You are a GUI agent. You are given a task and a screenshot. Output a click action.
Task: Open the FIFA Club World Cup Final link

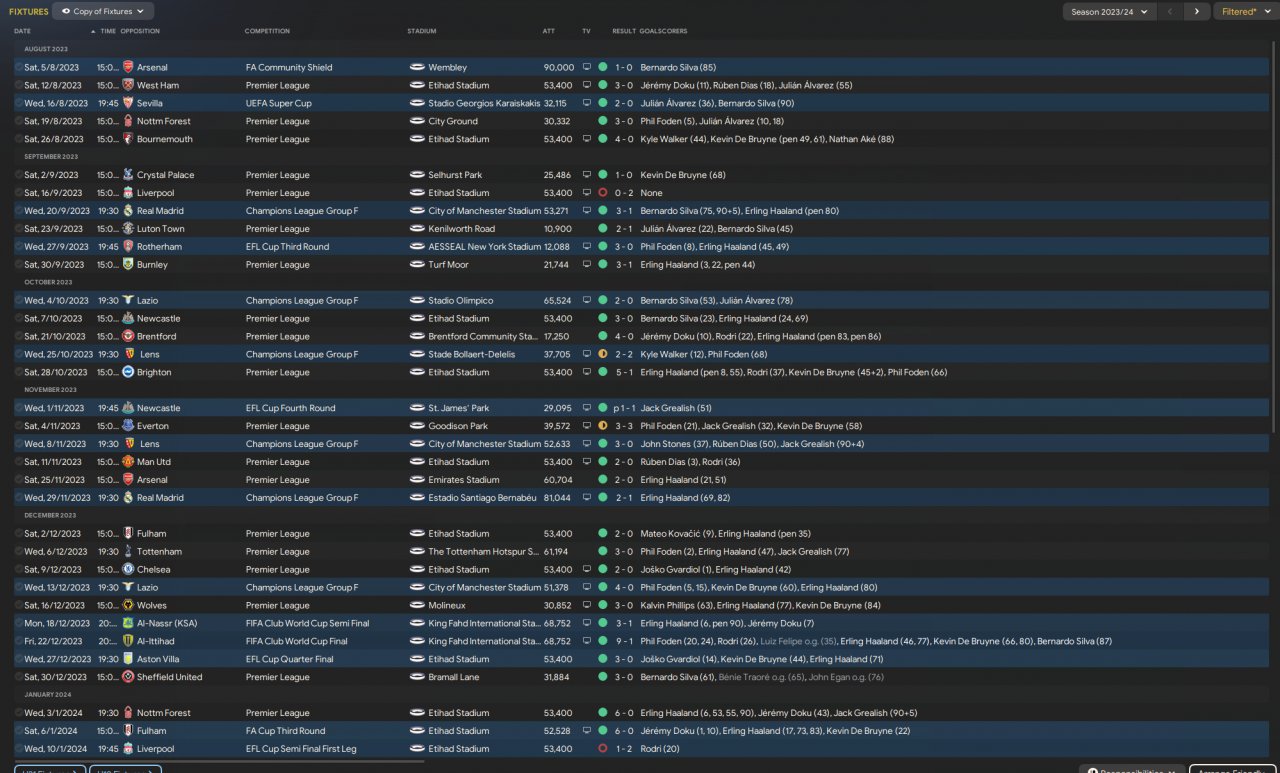(297, 642)
